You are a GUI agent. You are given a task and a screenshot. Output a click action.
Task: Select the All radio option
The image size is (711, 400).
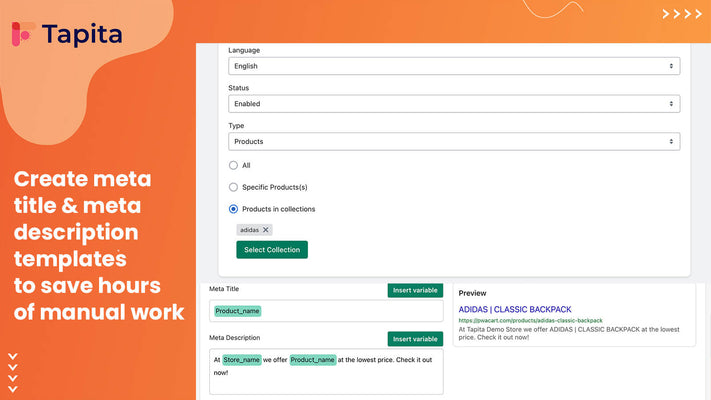tap(233, 165)
